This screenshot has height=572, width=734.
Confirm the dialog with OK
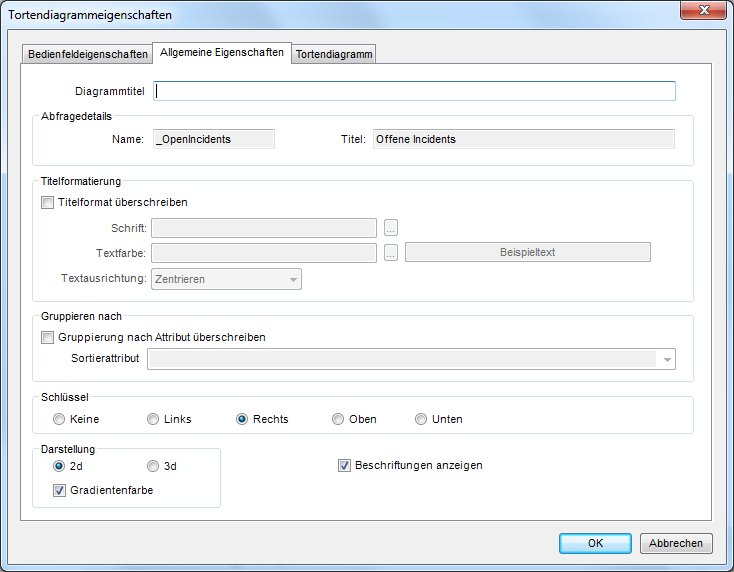coord(595,543)
